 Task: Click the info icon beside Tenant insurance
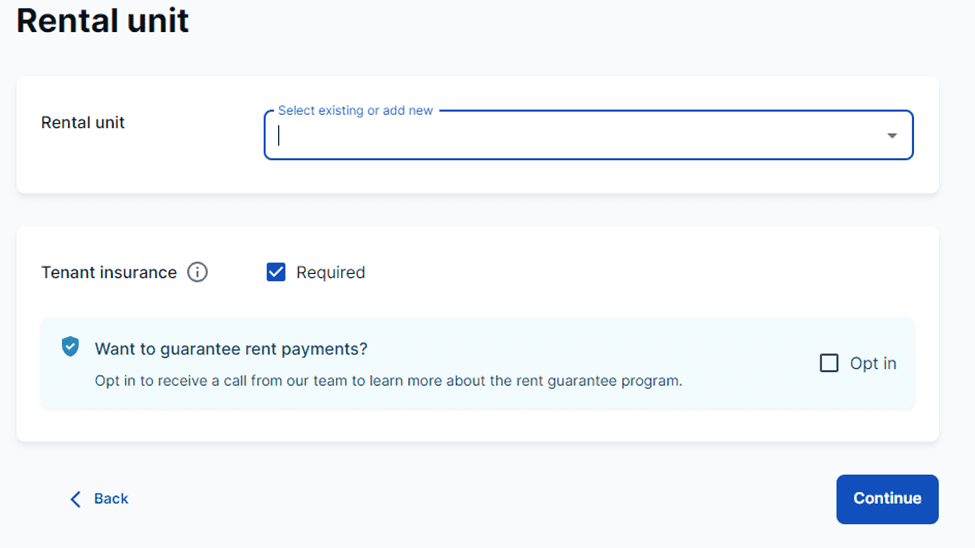(x=198, y=272)
